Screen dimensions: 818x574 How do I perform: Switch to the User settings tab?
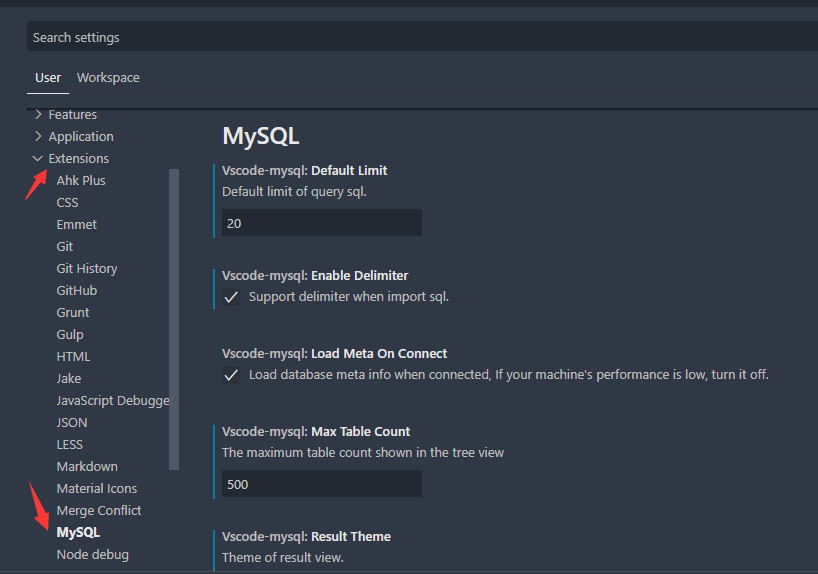click(48, 78)
